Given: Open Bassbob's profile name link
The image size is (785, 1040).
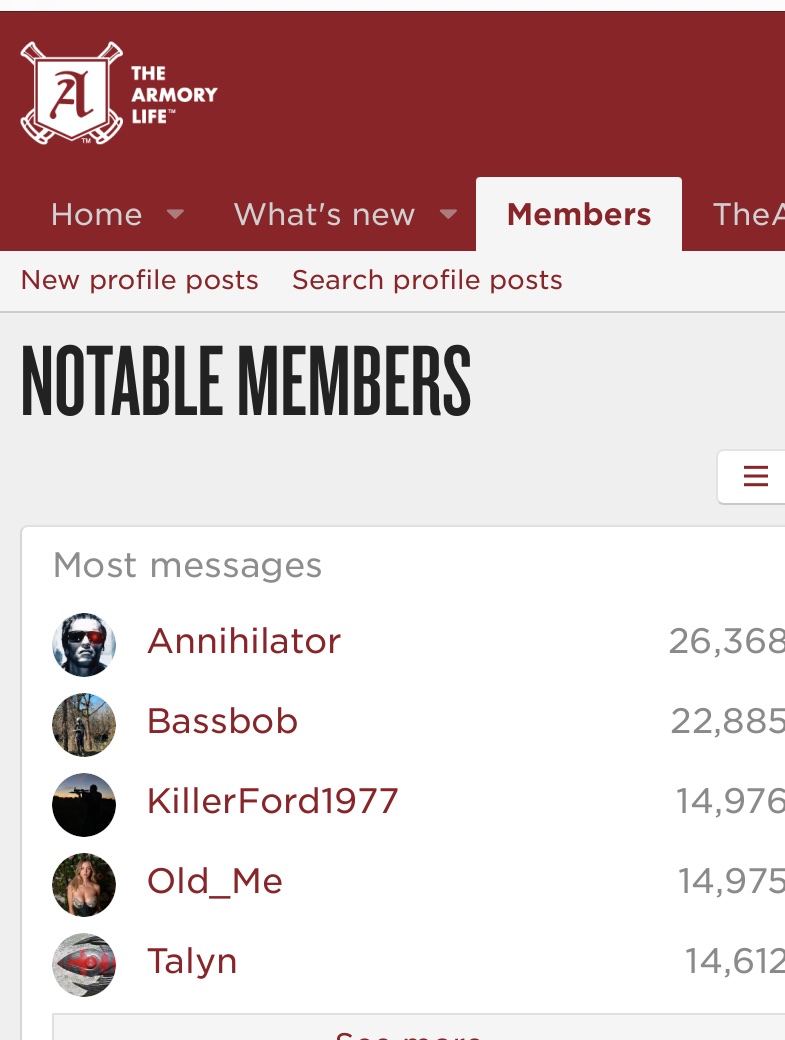Looking at the screenshot, I should click(222, 721).
